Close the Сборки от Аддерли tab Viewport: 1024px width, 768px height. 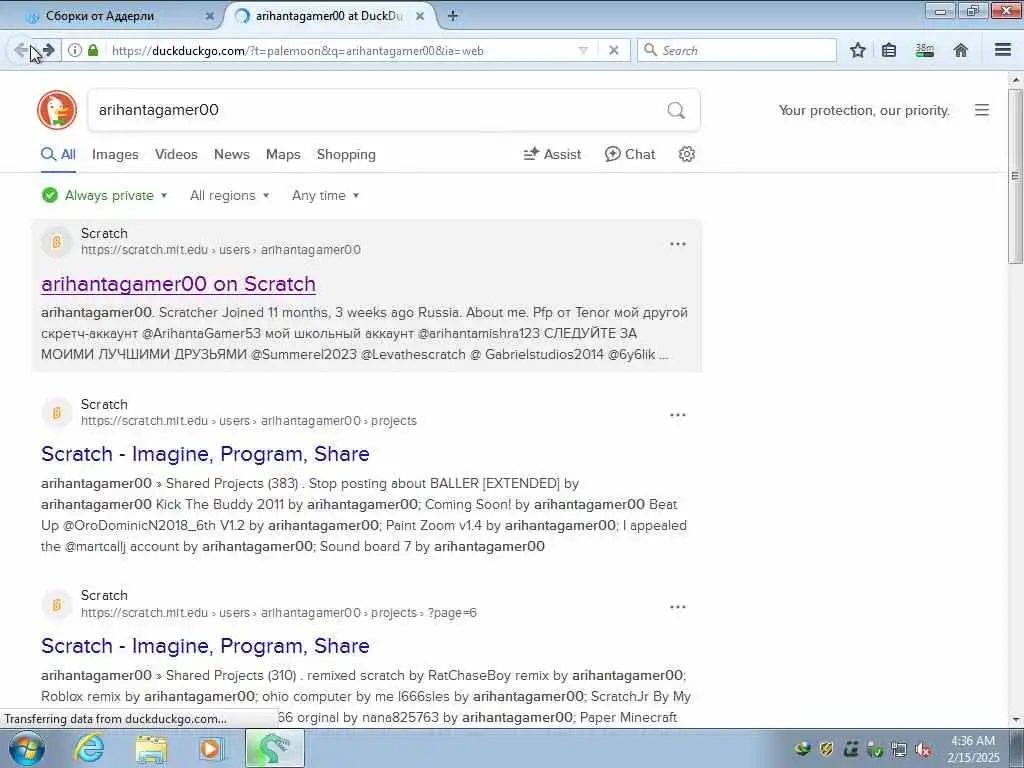coord(210,16)
